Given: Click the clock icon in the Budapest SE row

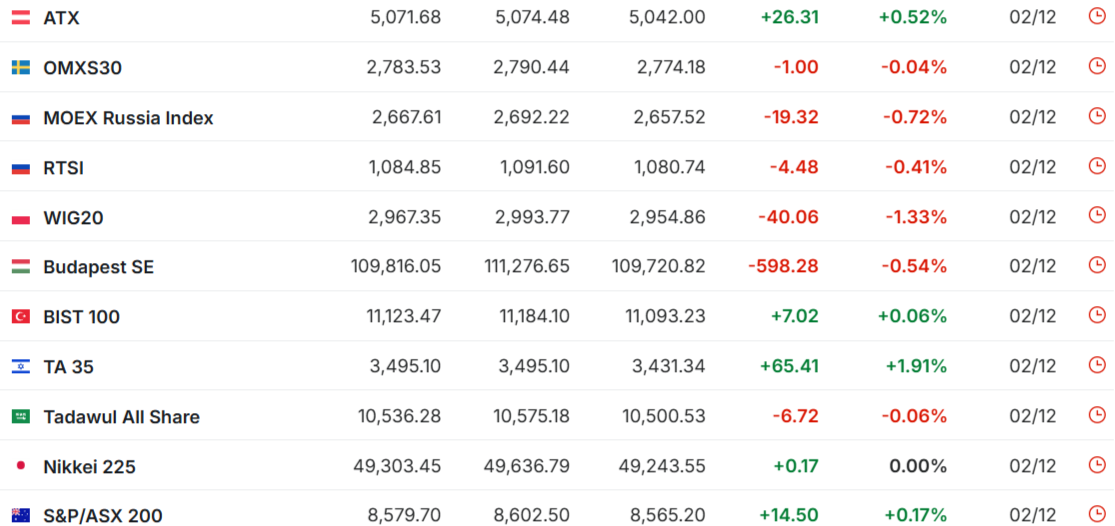Looking at the screenshot, I should tap(1097, 266).
